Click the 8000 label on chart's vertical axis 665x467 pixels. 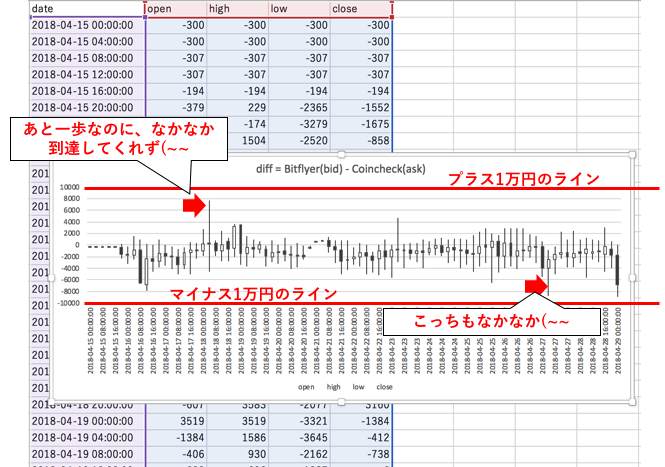click(x=72, y=199)
